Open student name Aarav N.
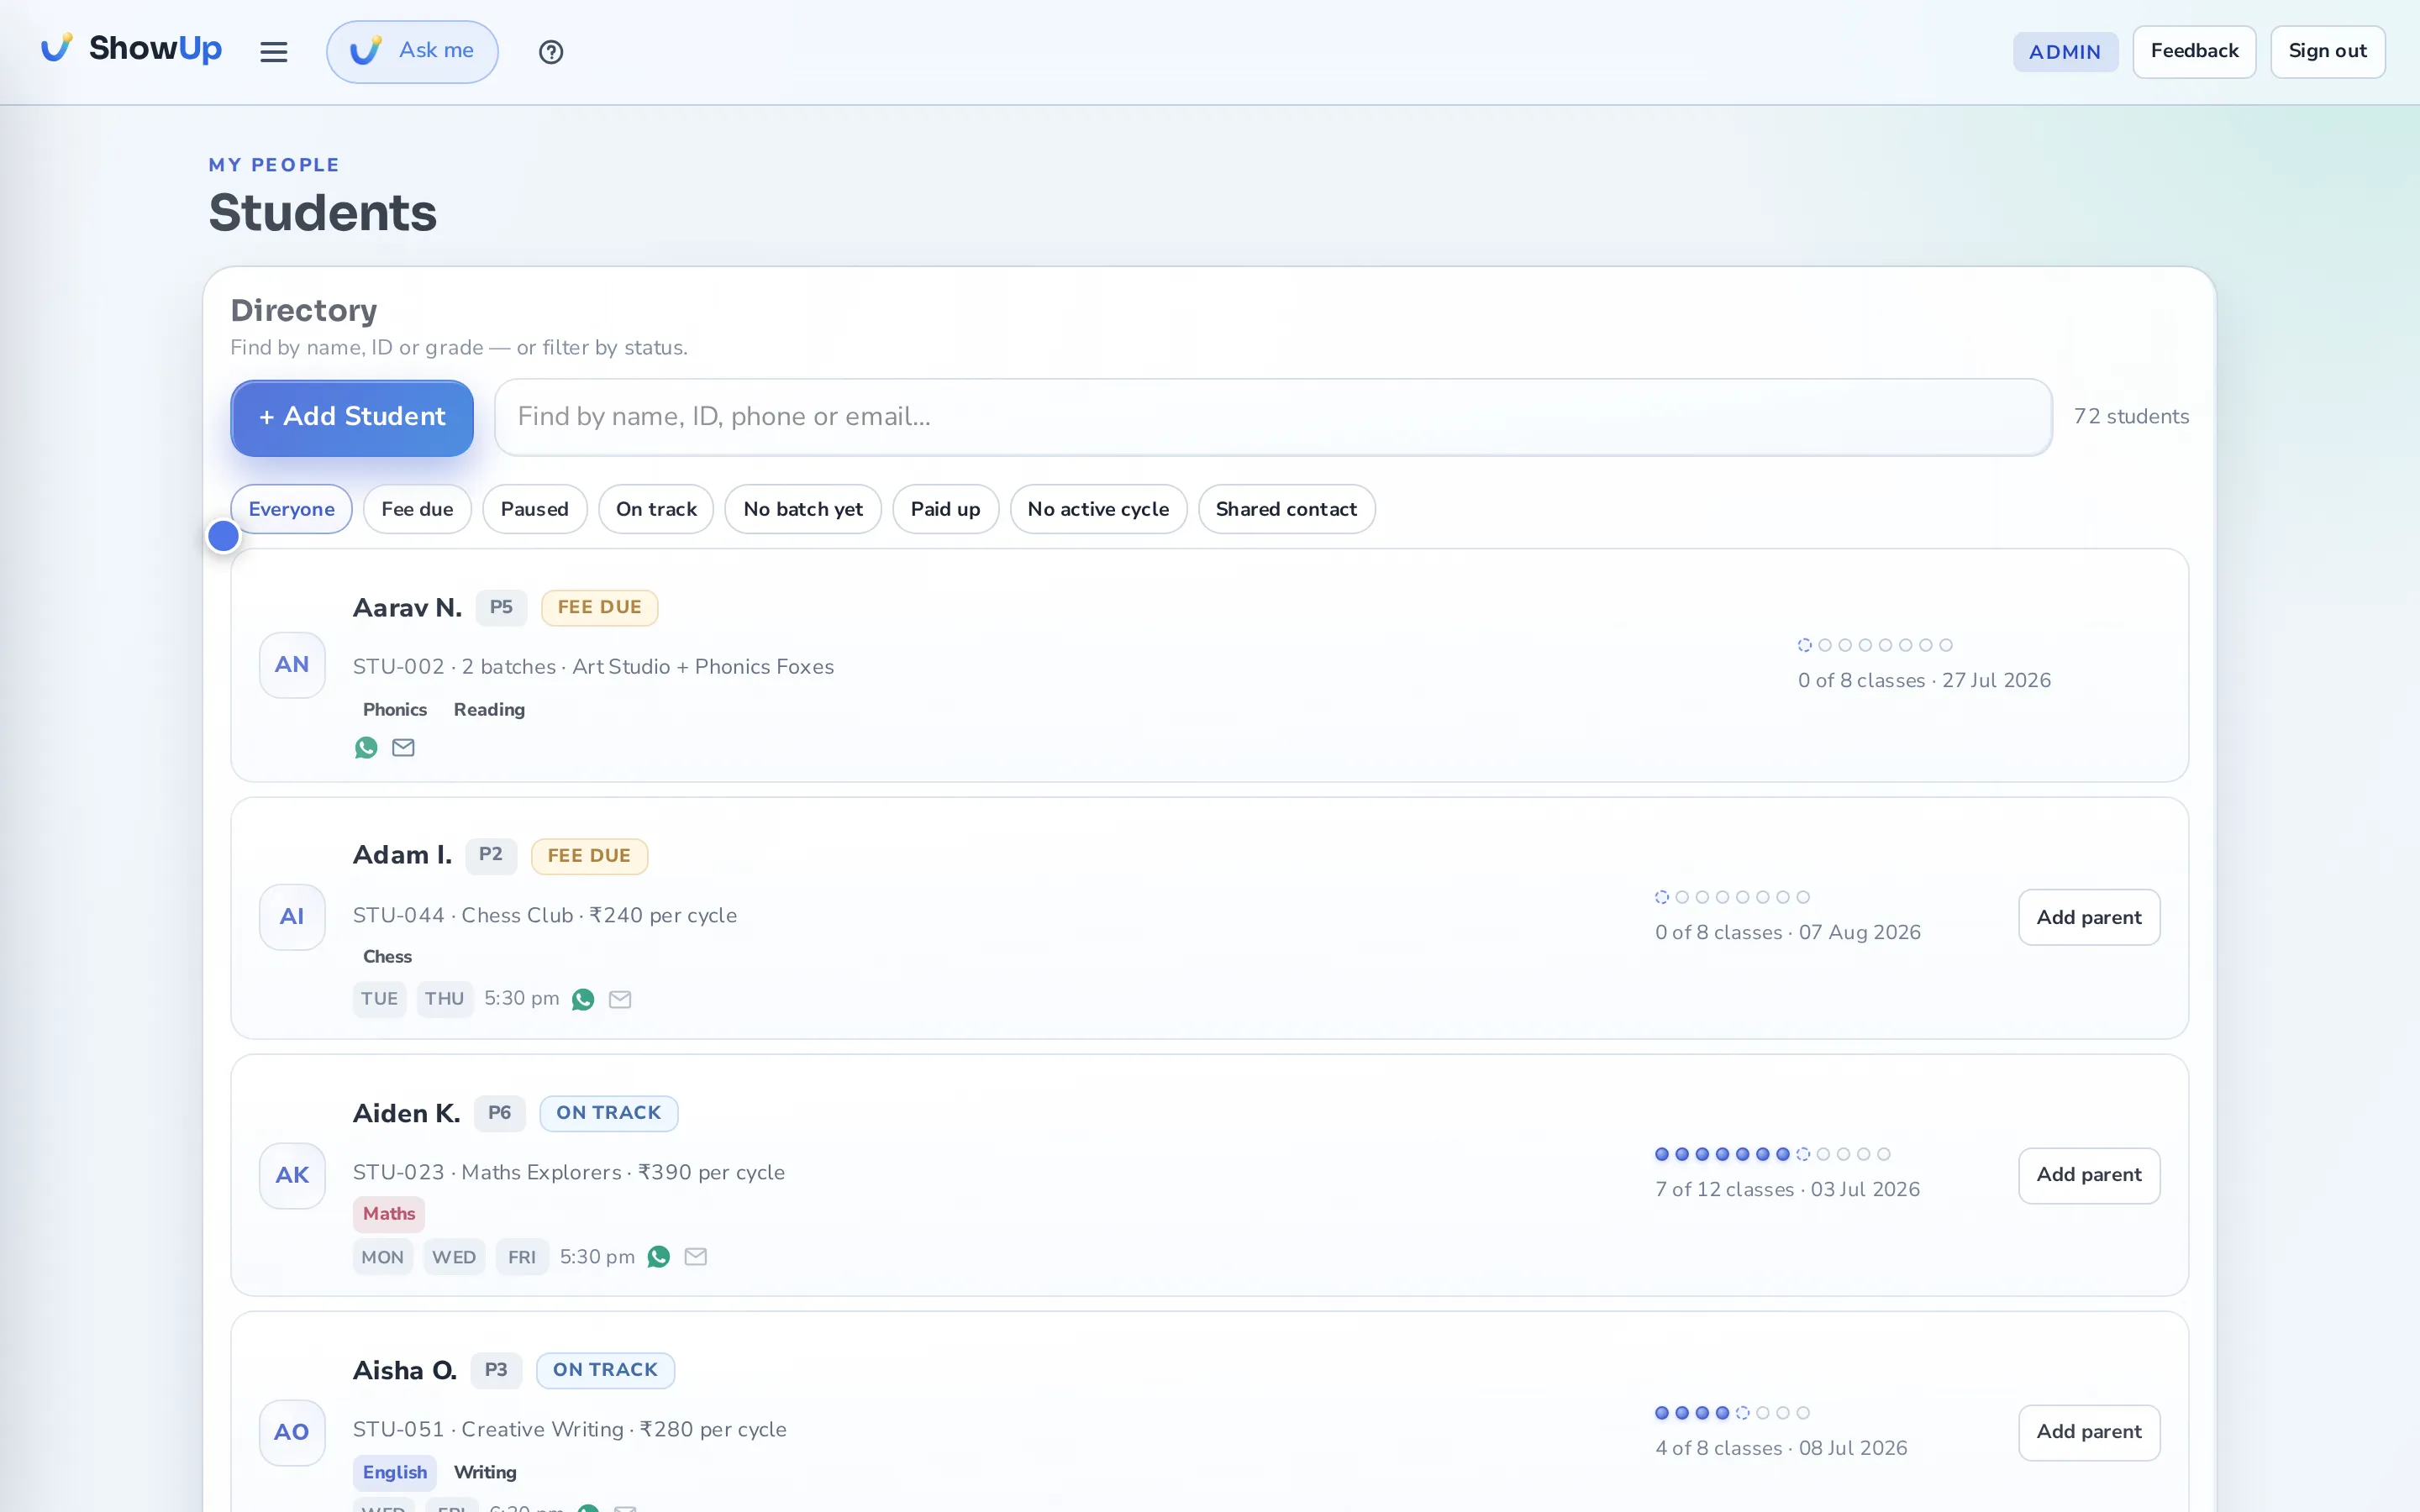 pos(407,608)
